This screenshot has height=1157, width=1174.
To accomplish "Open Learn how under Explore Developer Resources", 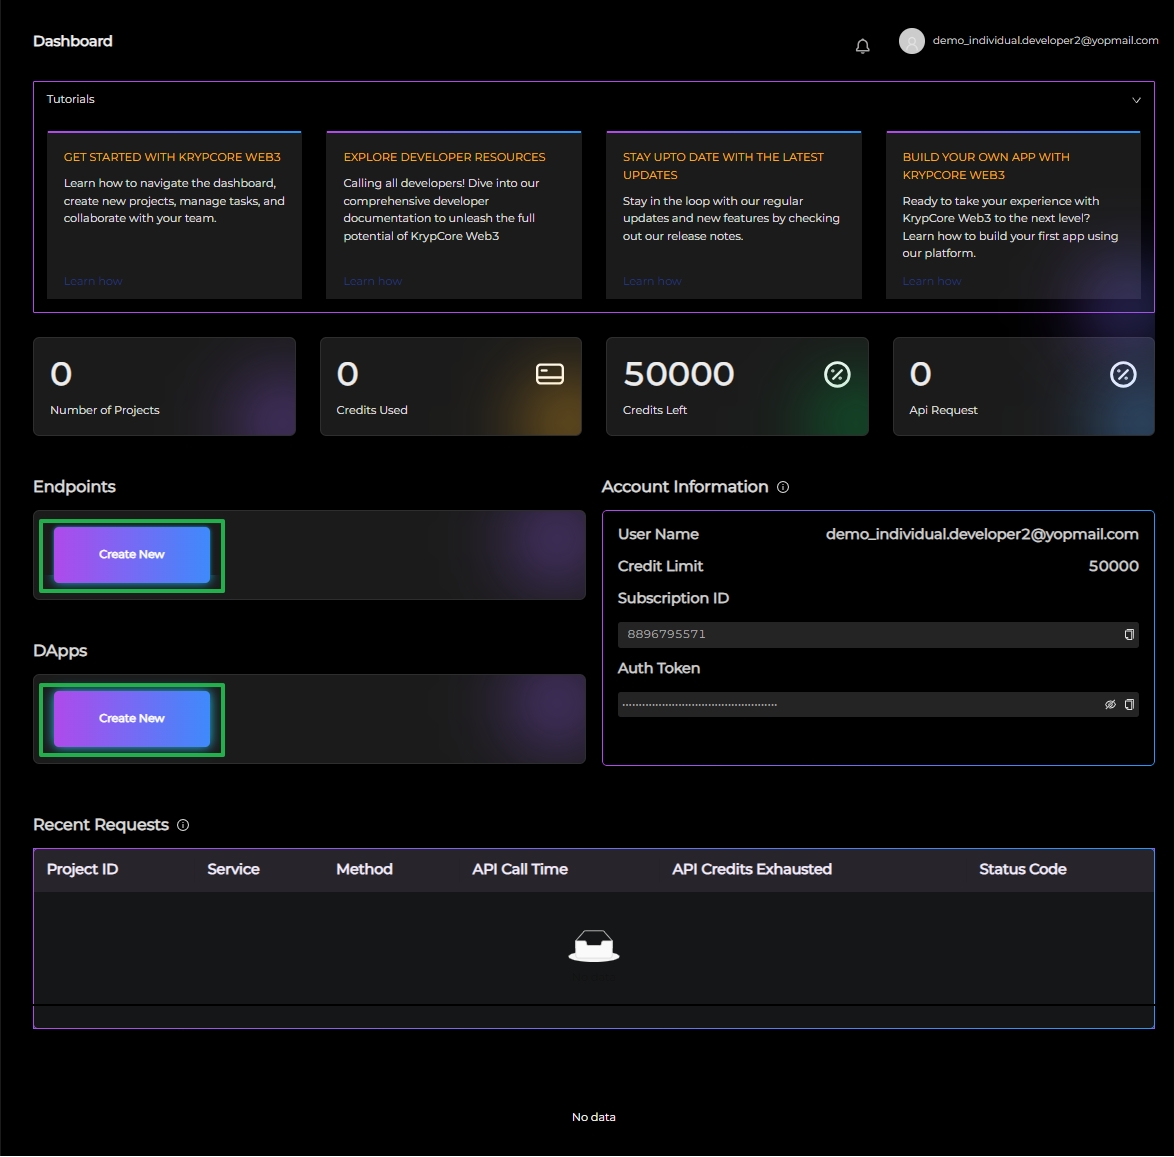I will point(372,282).
